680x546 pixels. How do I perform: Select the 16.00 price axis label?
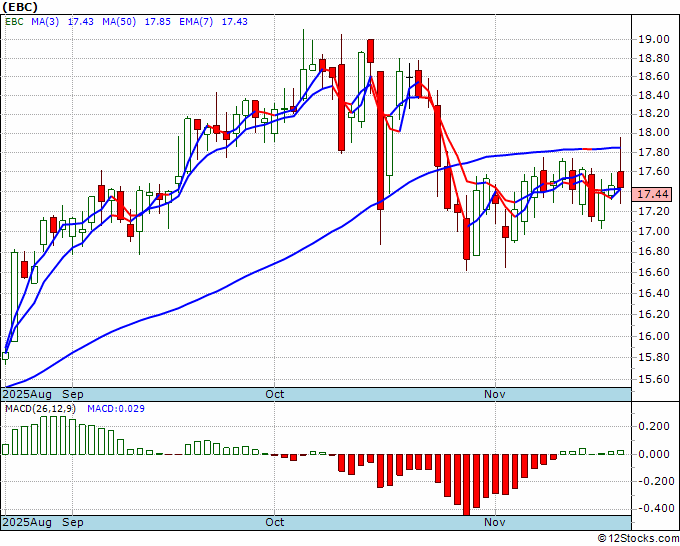[654, 336]
